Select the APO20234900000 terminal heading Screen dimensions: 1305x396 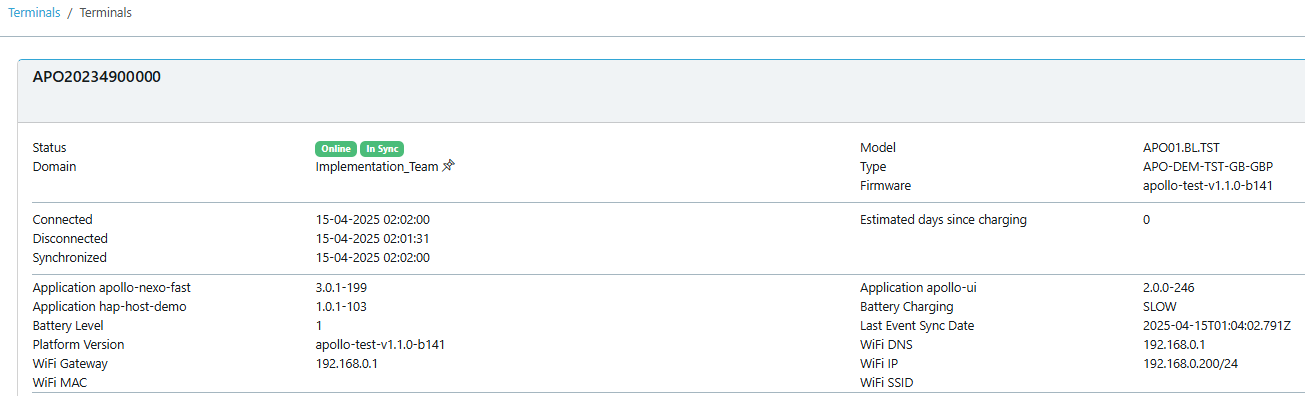[97, 77]
